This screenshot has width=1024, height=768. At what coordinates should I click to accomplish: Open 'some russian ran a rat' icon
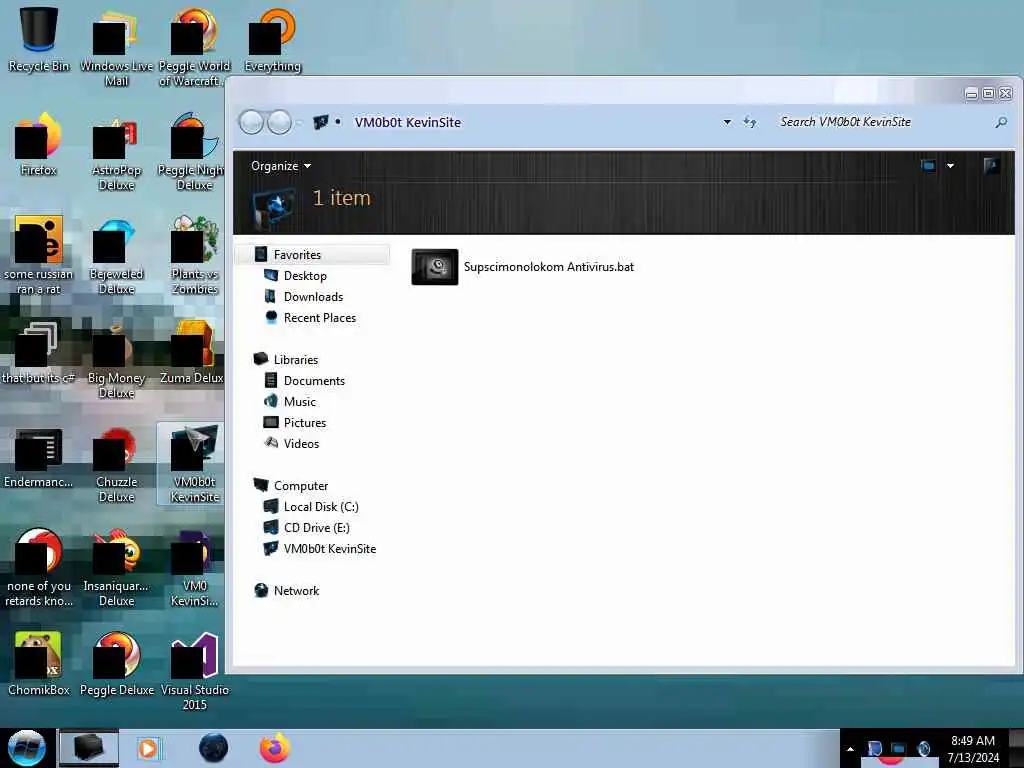point(39,255)
